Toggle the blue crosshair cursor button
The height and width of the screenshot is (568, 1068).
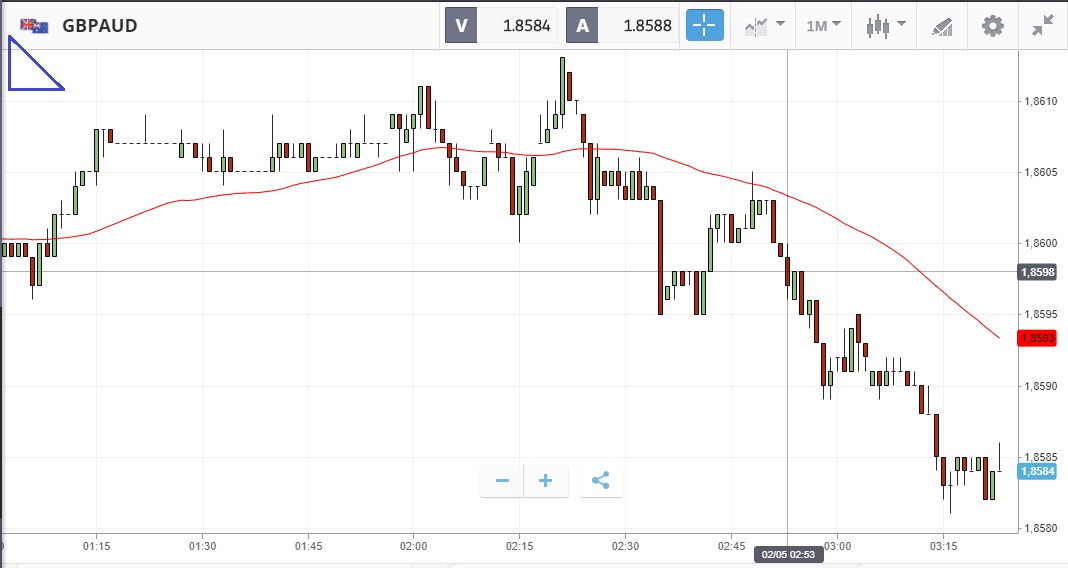click(704, 26)
